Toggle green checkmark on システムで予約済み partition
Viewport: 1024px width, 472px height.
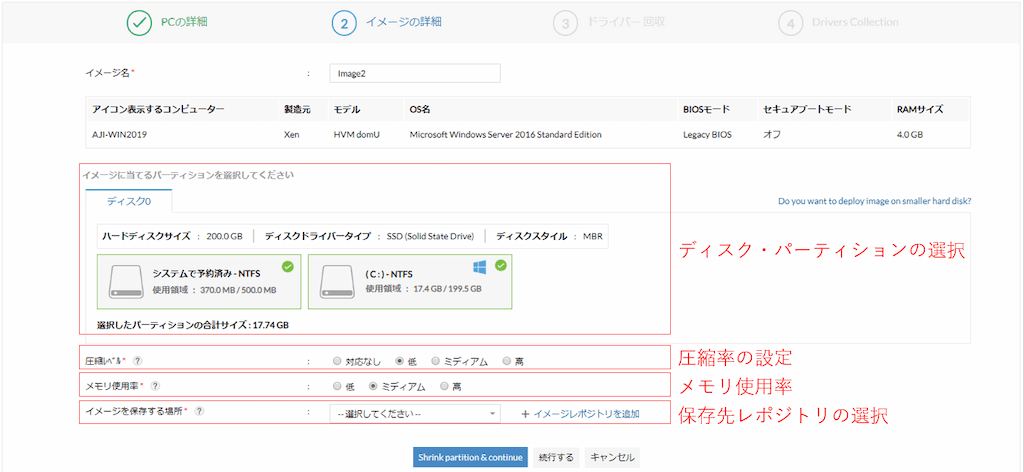point(288,266)
